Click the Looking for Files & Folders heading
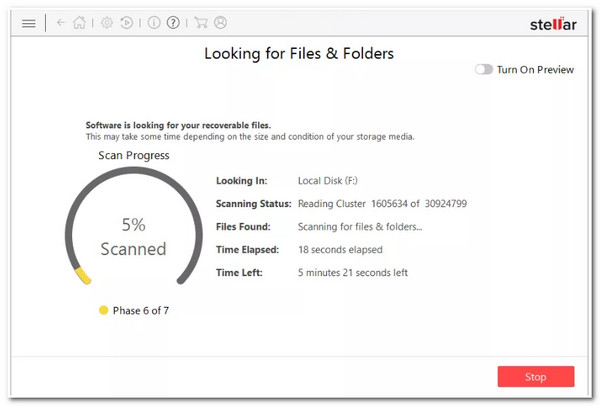The width and height of the screenshot is (600, 406). point(299,54)
